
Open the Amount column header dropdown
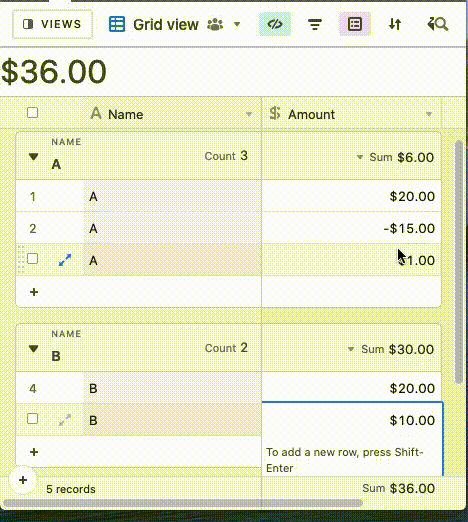point(429,114)
